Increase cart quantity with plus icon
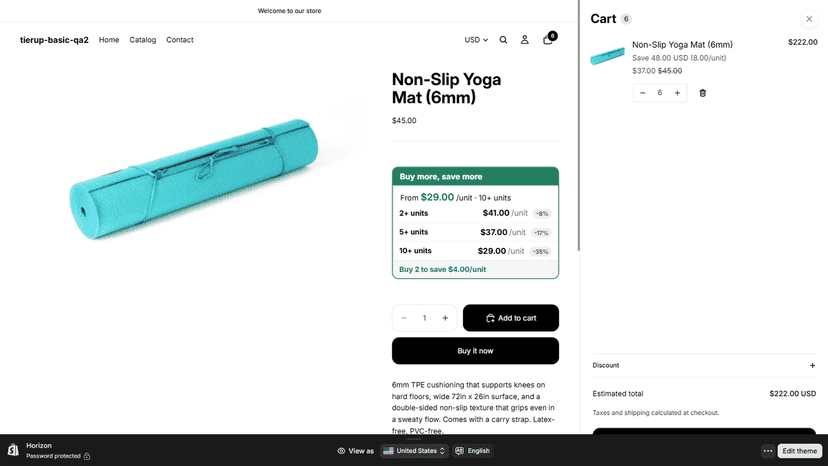828x466 pixels. [x=677, y=93]
